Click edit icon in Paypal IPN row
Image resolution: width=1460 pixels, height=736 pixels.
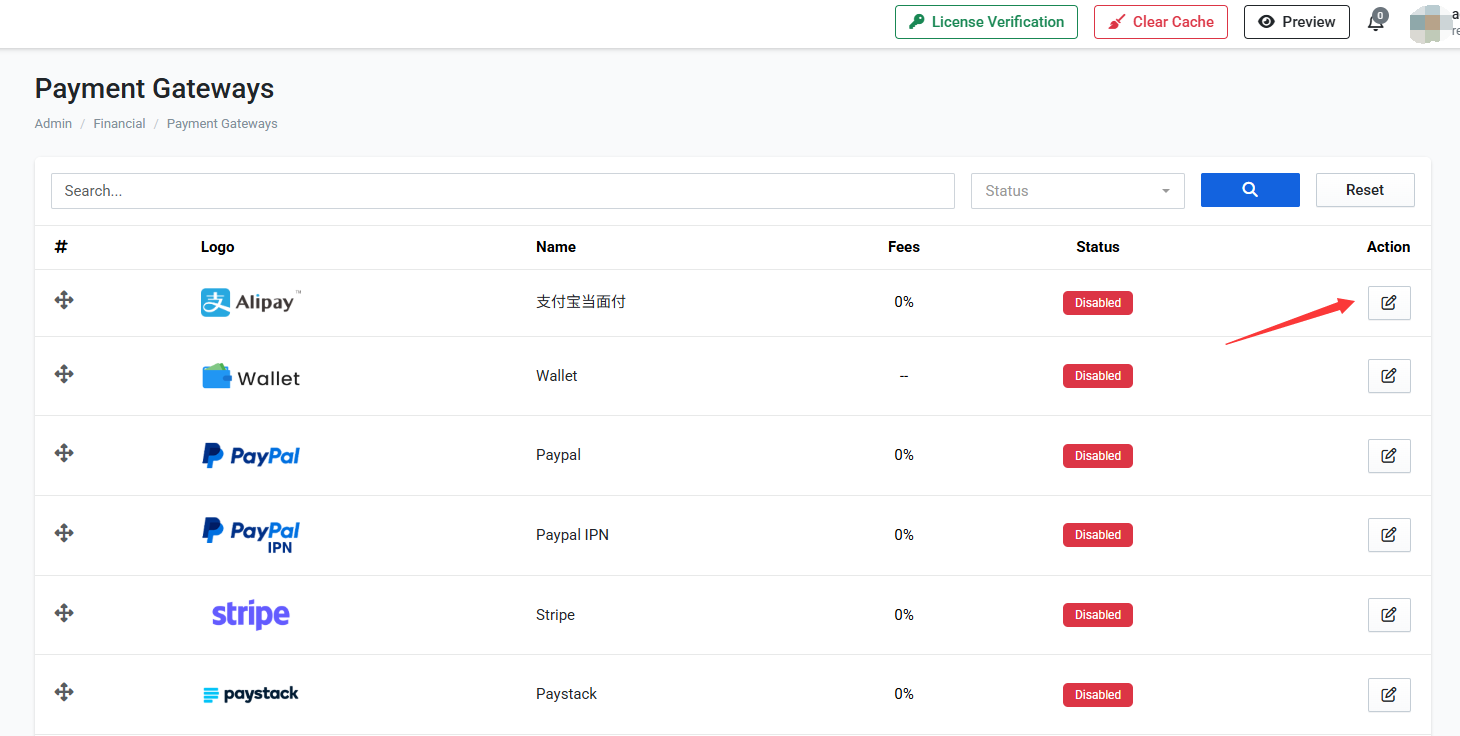(x=1389, y=535)
